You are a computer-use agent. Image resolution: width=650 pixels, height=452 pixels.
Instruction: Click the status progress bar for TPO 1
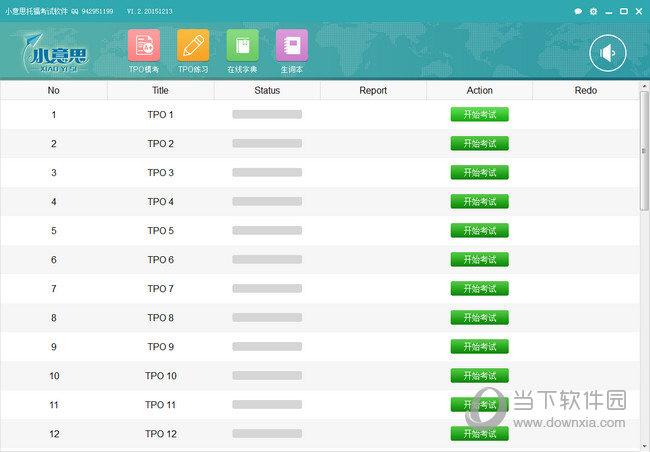267,114
